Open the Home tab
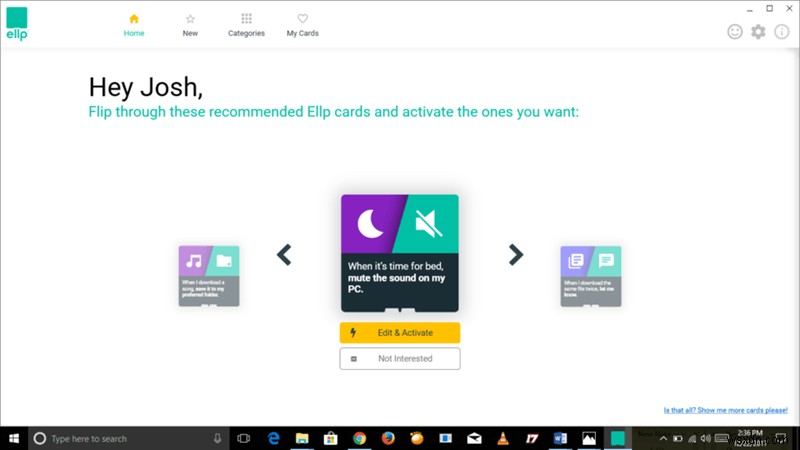The width and height of the screenshot is (800, 450). (x=134, y=26)
